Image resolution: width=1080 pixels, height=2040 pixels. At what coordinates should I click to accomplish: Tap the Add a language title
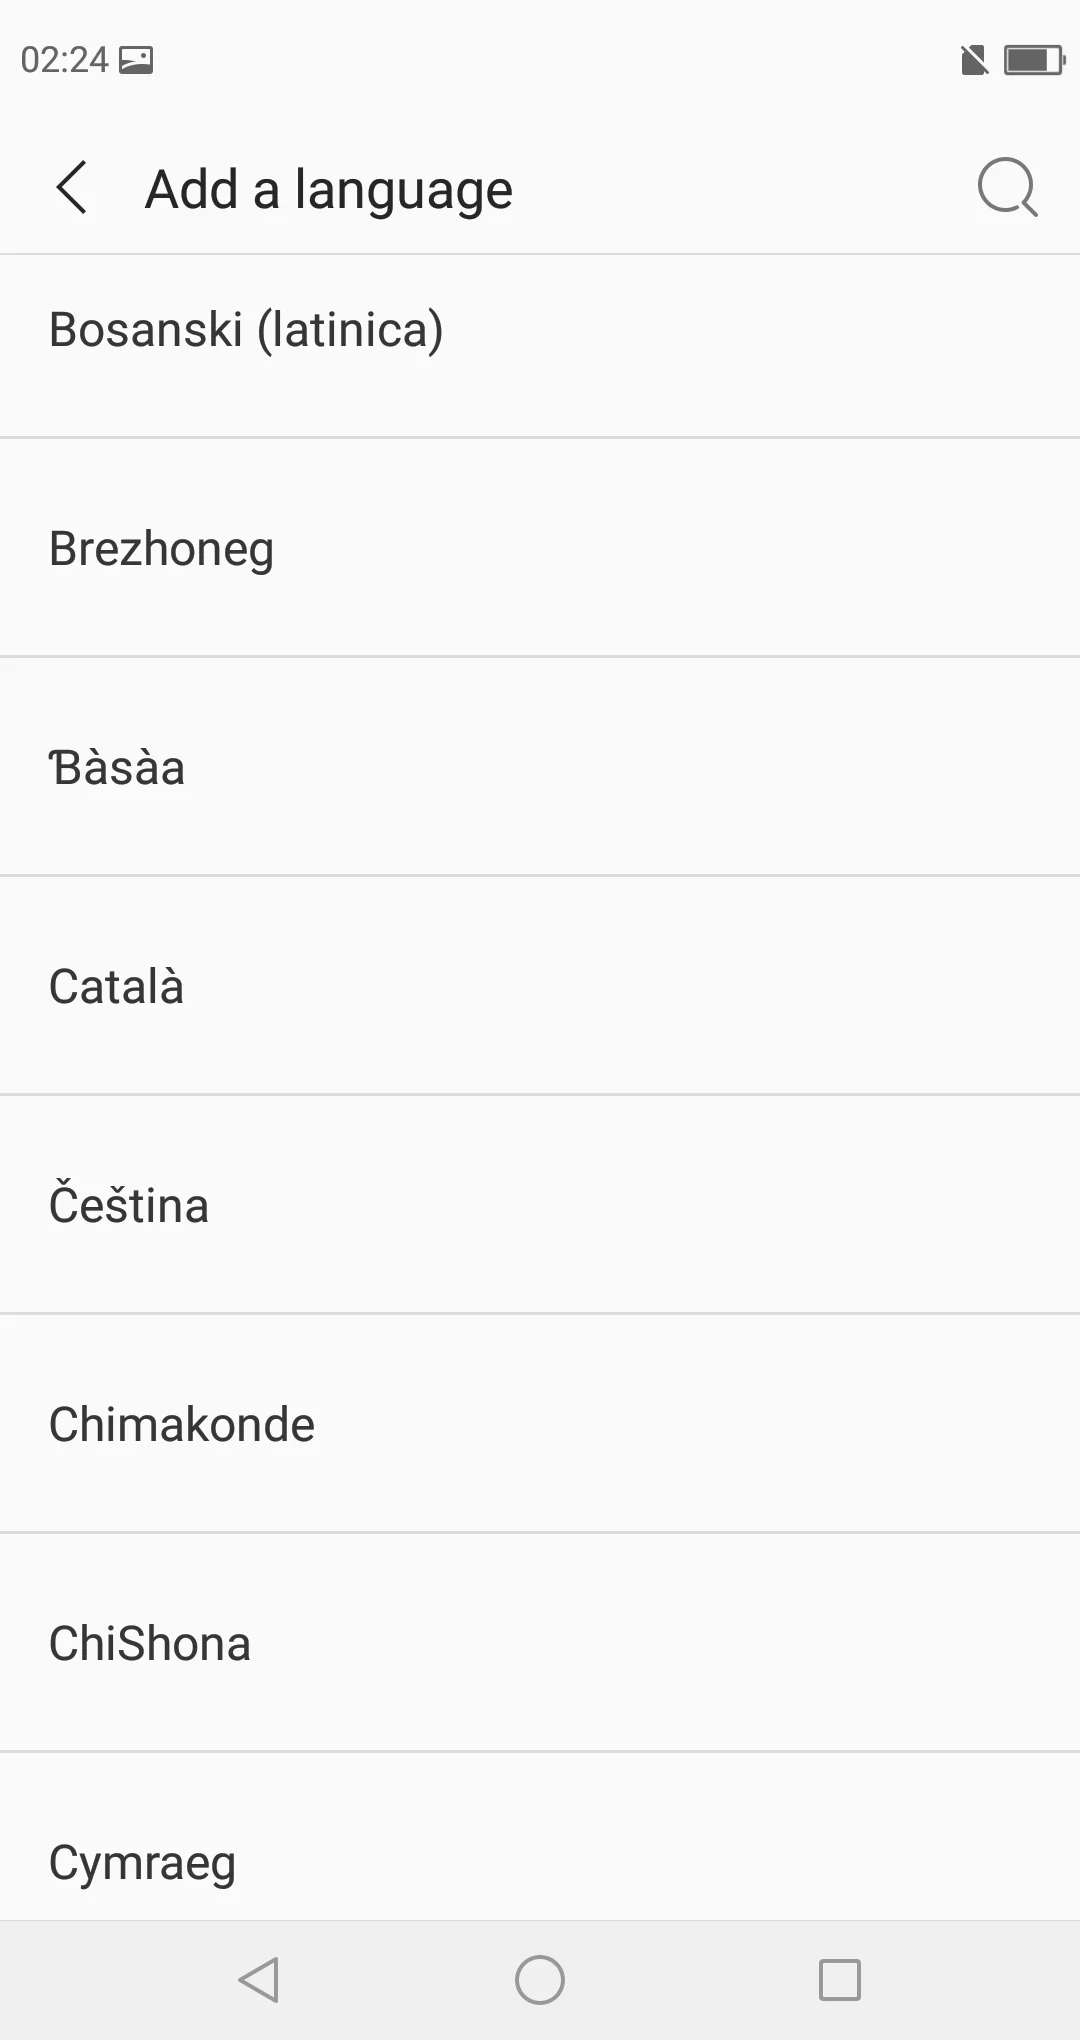(329, 190)
